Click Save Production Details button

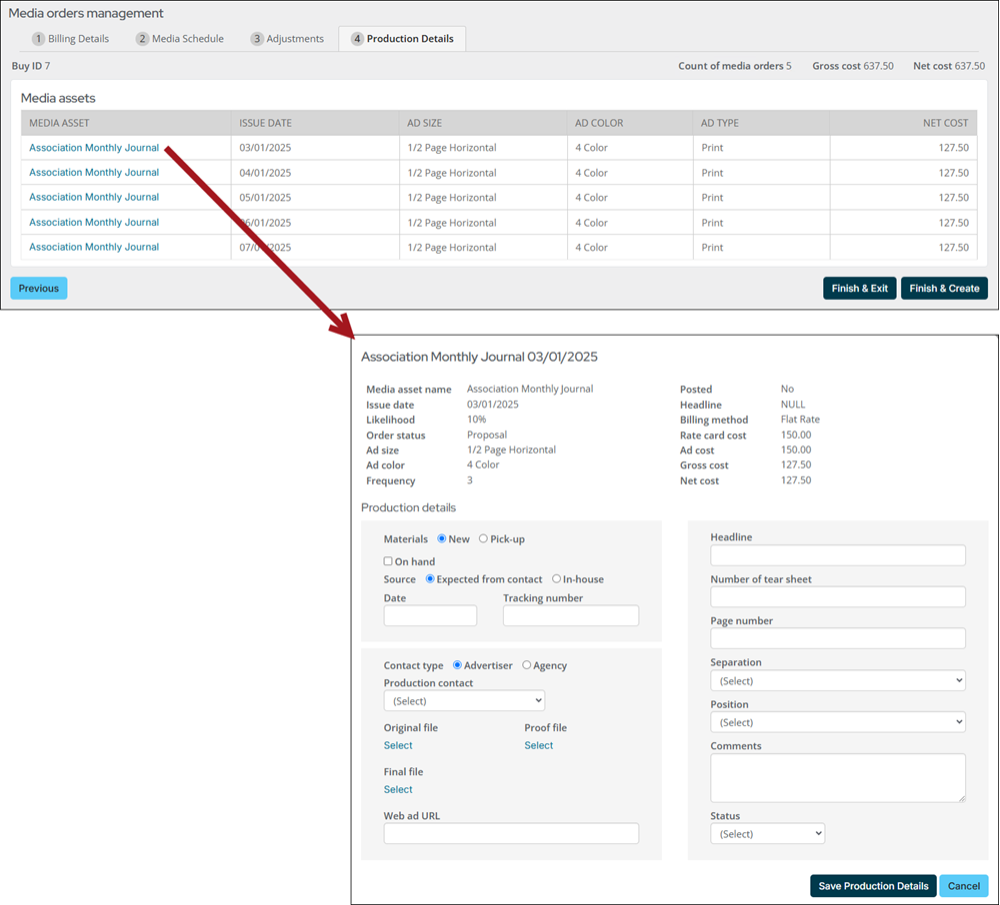click(873, 886)
